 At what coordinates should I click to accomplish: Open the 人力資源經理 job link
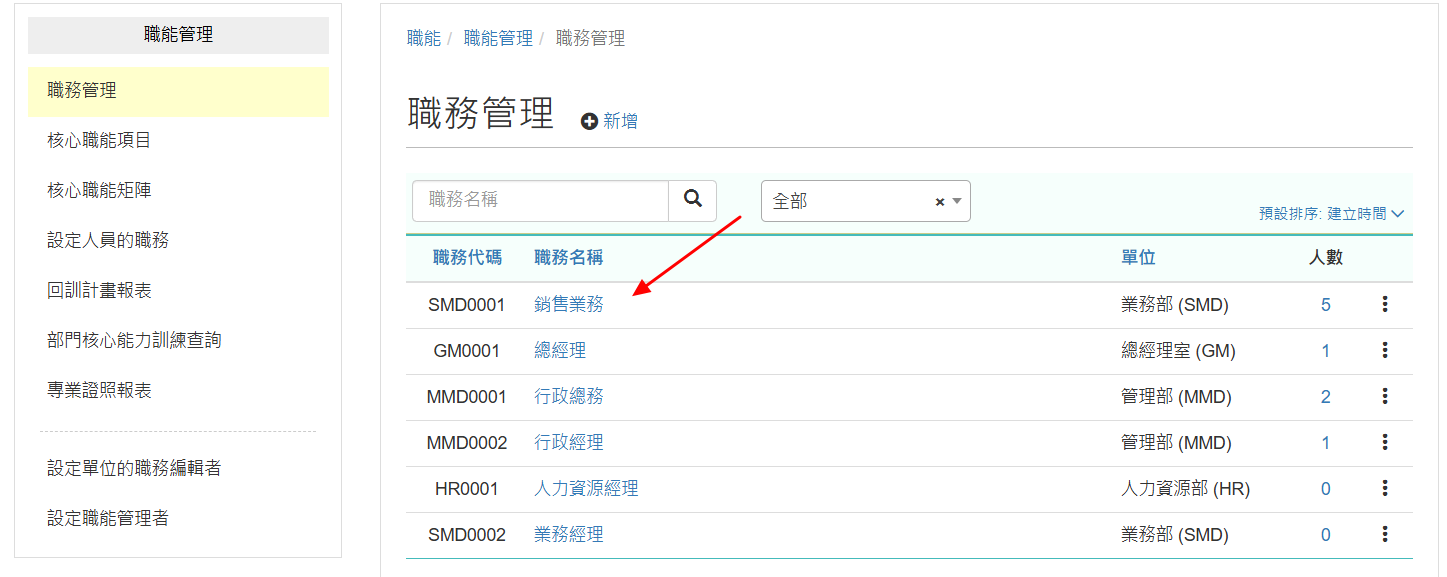click(586, 489)
